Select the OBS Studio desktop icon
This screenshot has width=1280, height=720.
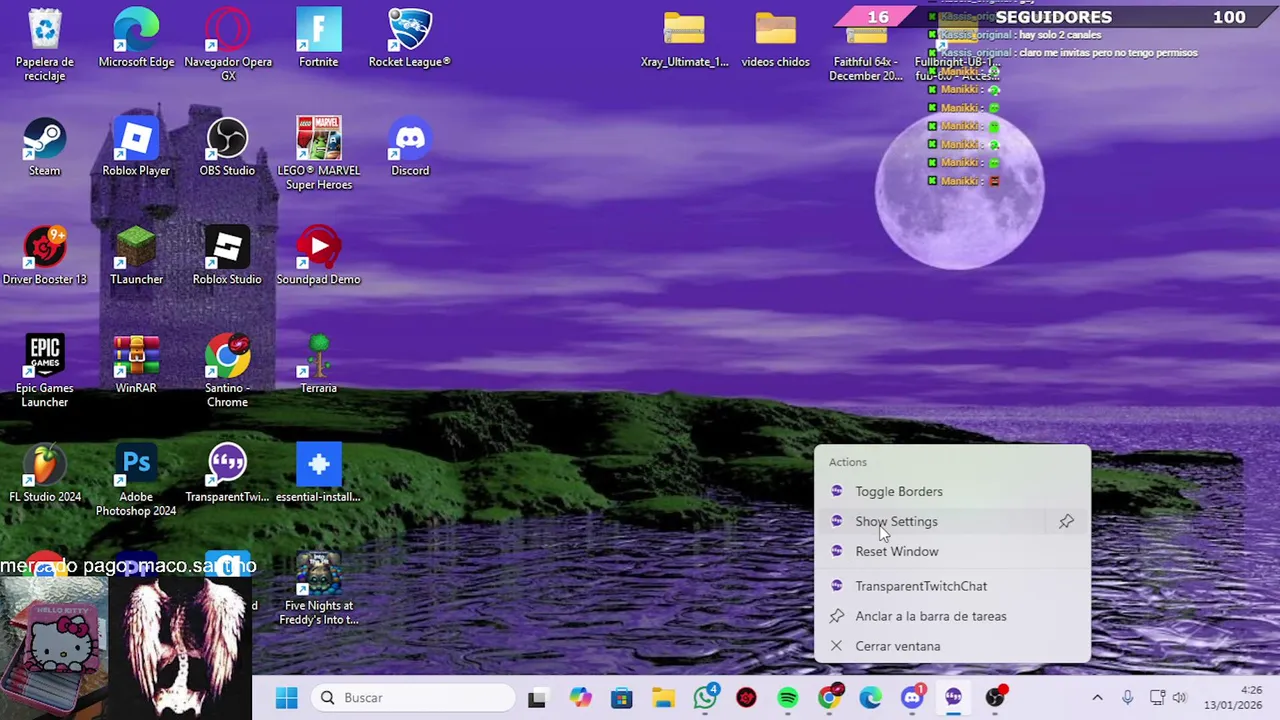coord(227,148)
